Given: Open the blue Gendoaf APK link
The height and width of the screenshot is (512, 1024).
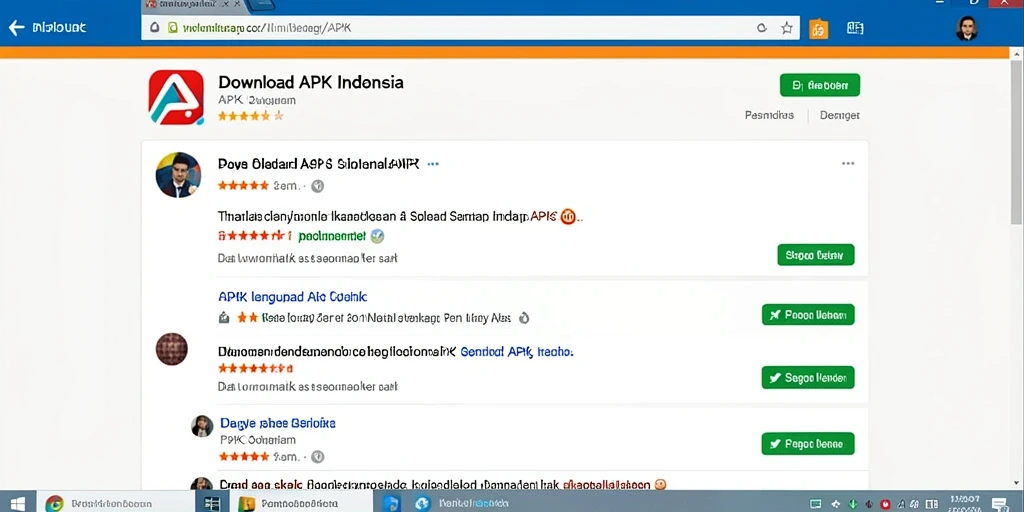Looking at the screenshot, I should point(517,351).
